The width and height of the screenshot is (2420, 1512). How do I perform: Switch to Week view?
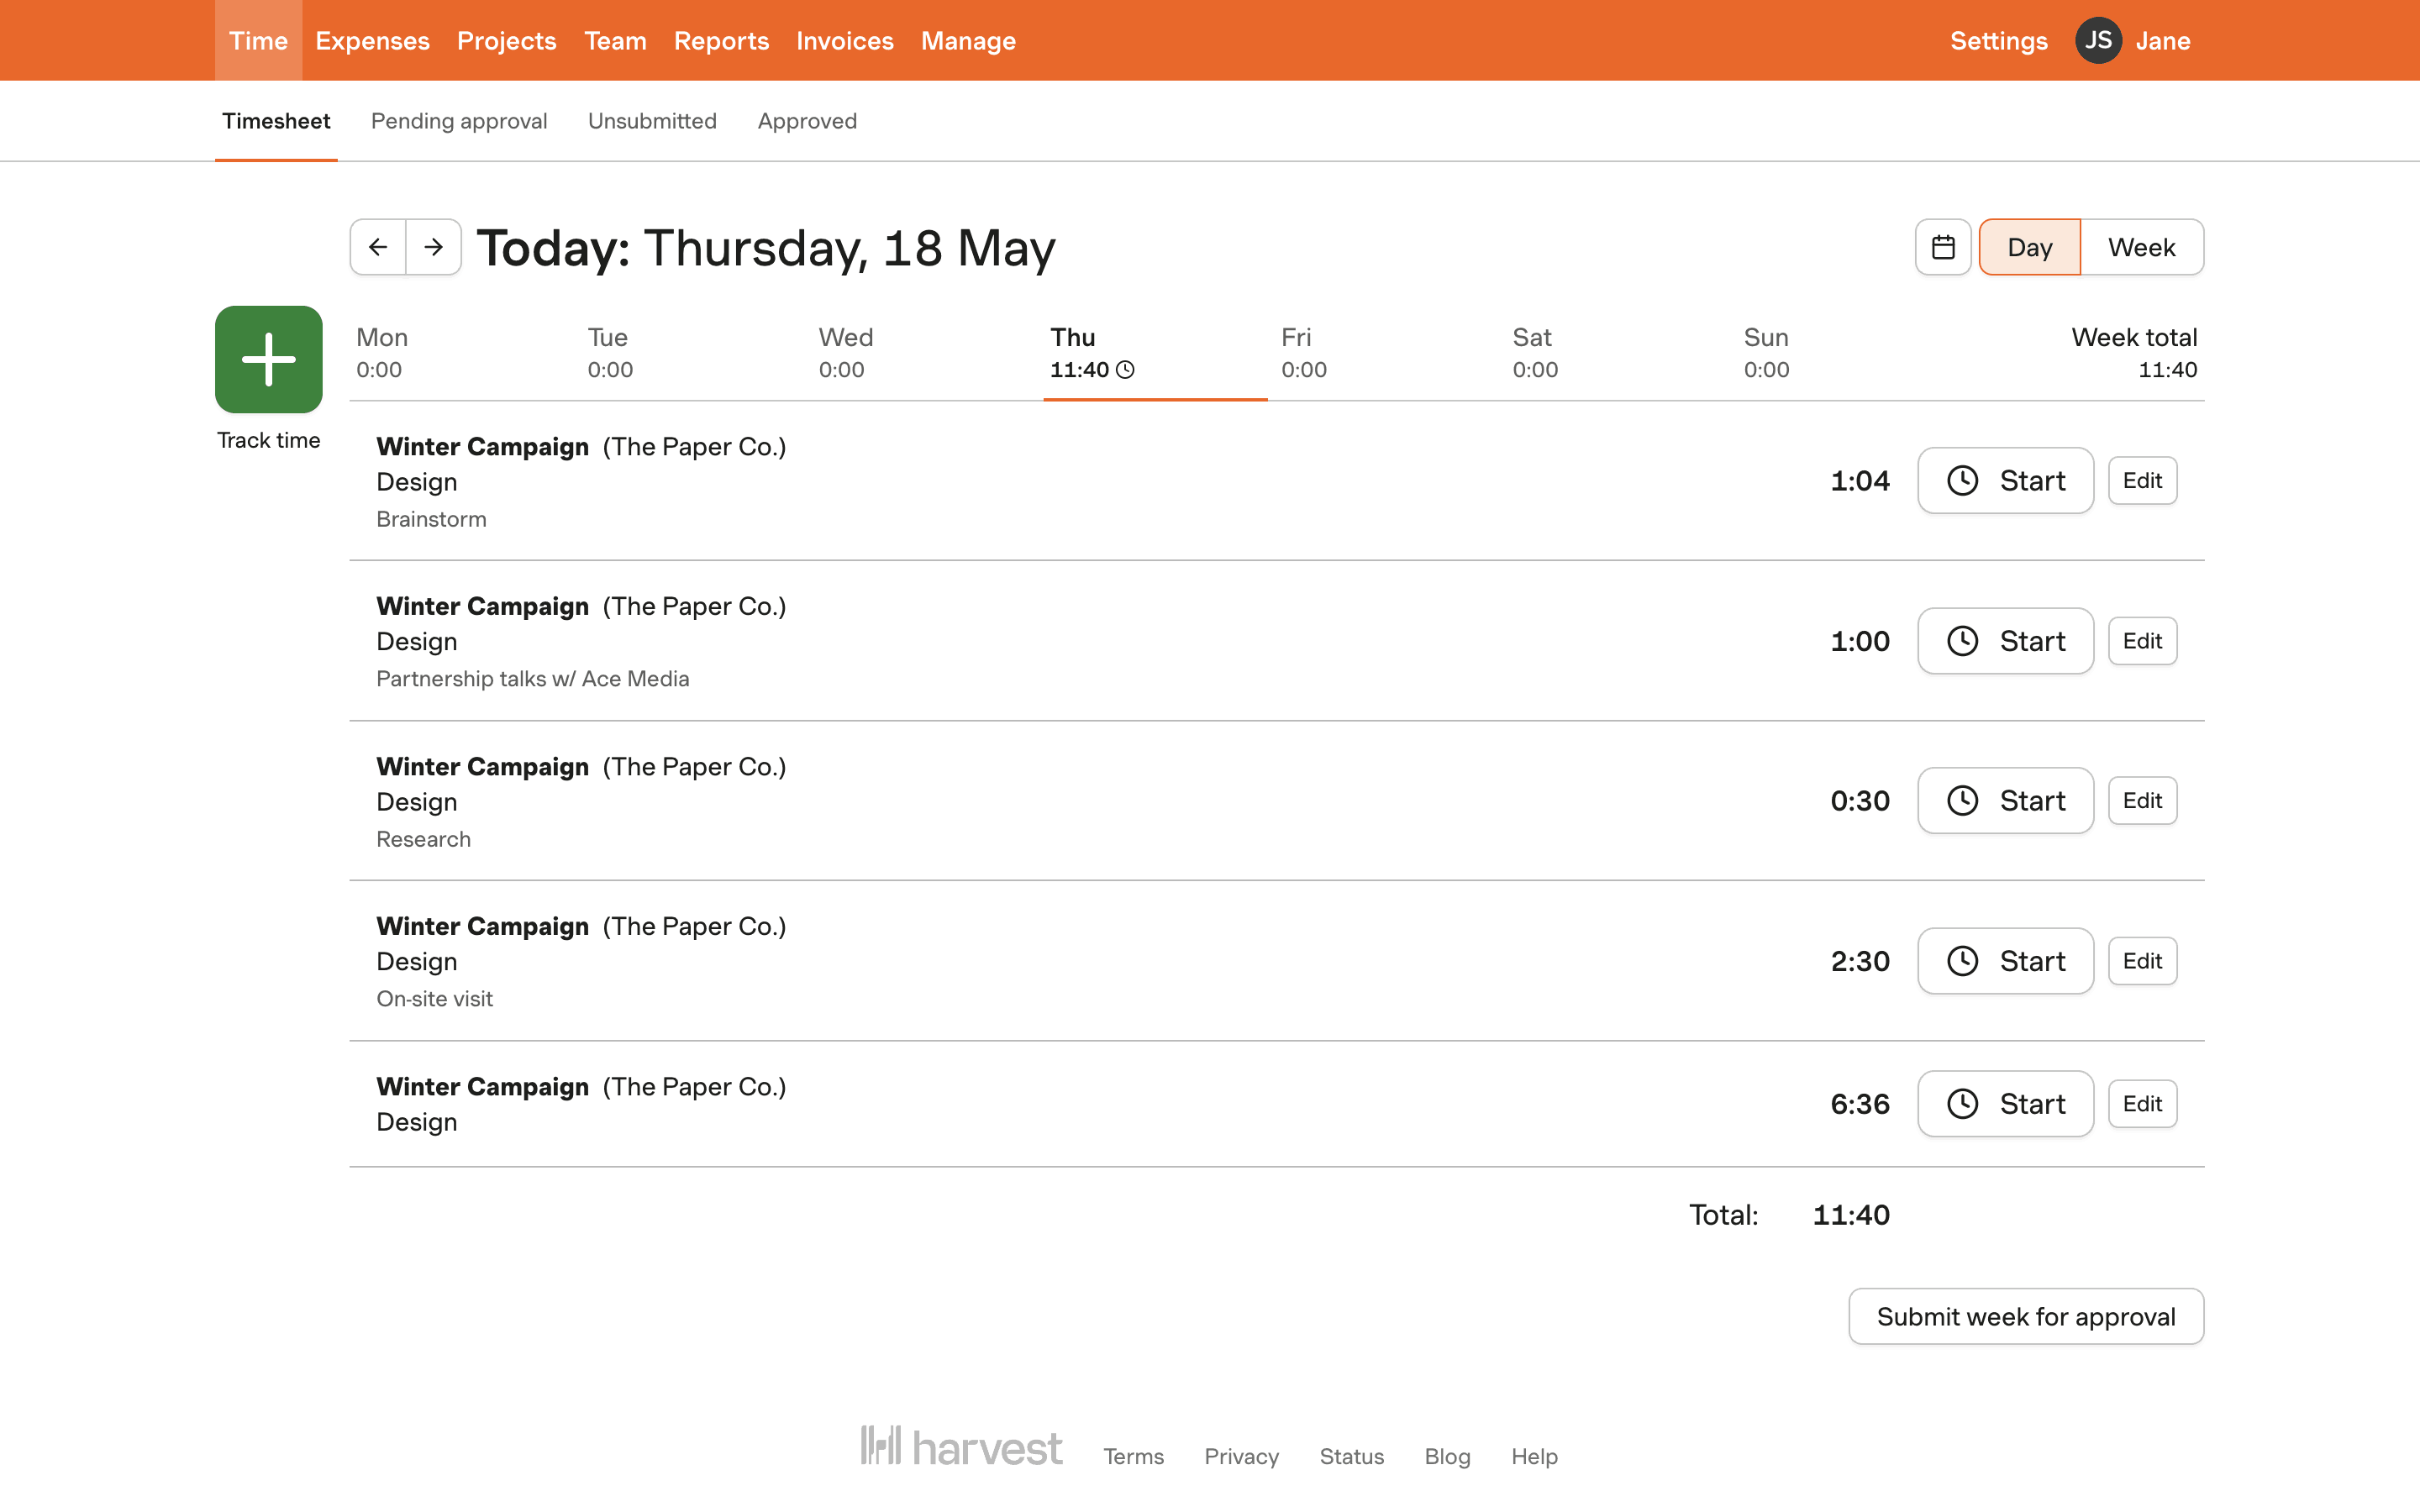click(2141, 247)
